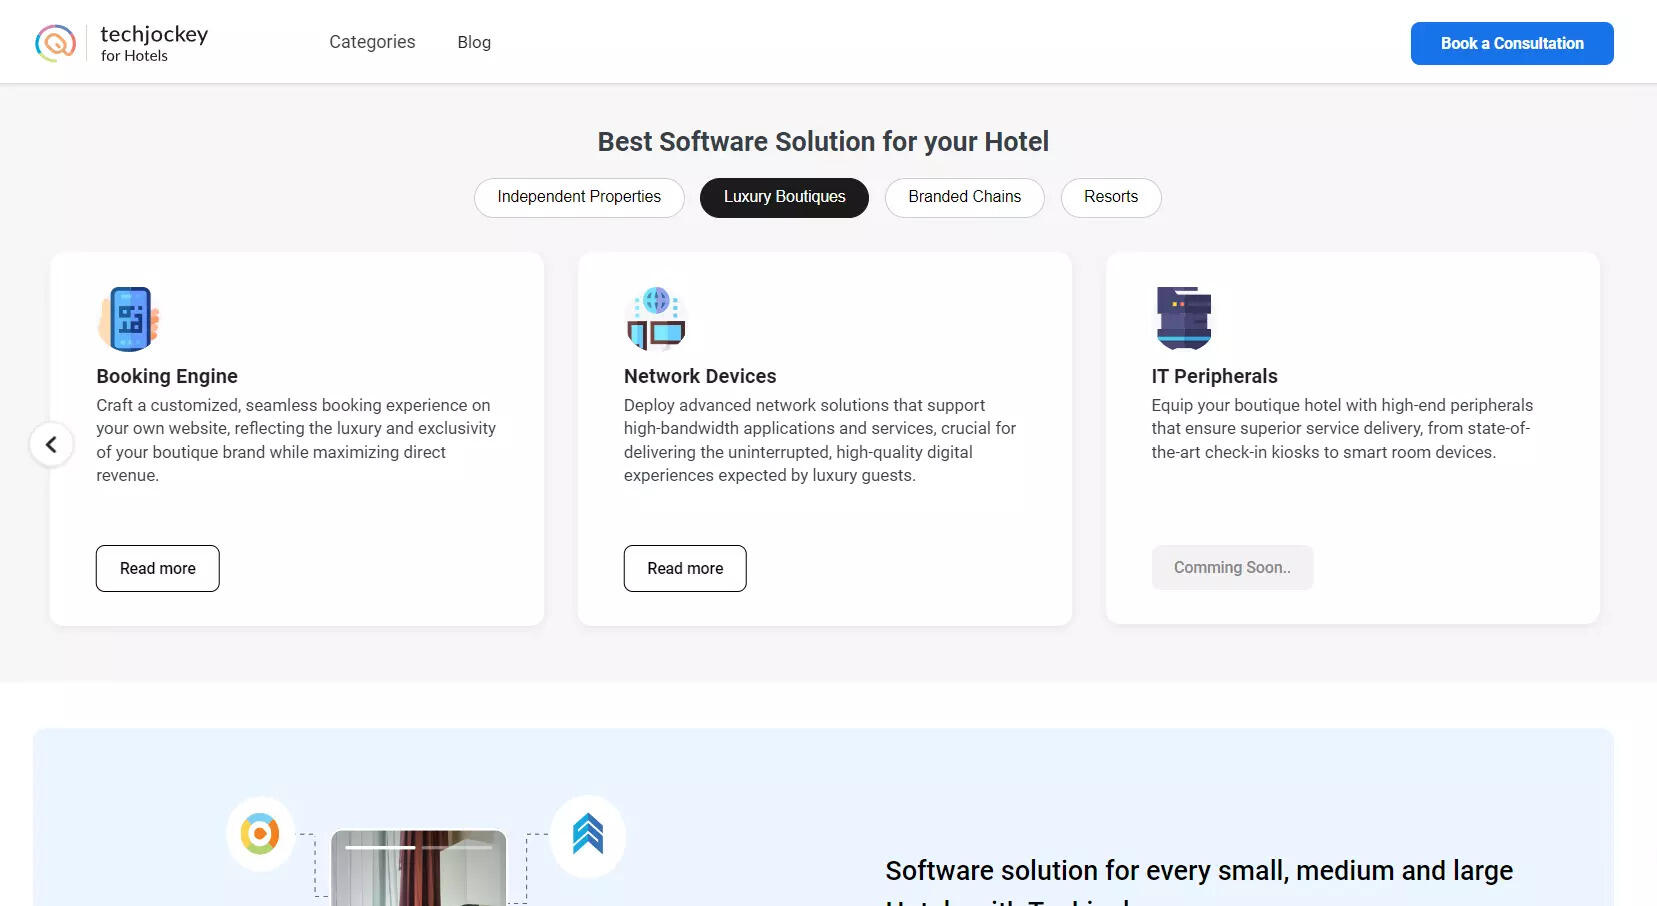The width and height of the screenshot is (1657, 906).
Task: Click the hotel room photo thumbnail
Action: (x=418, y=875)
